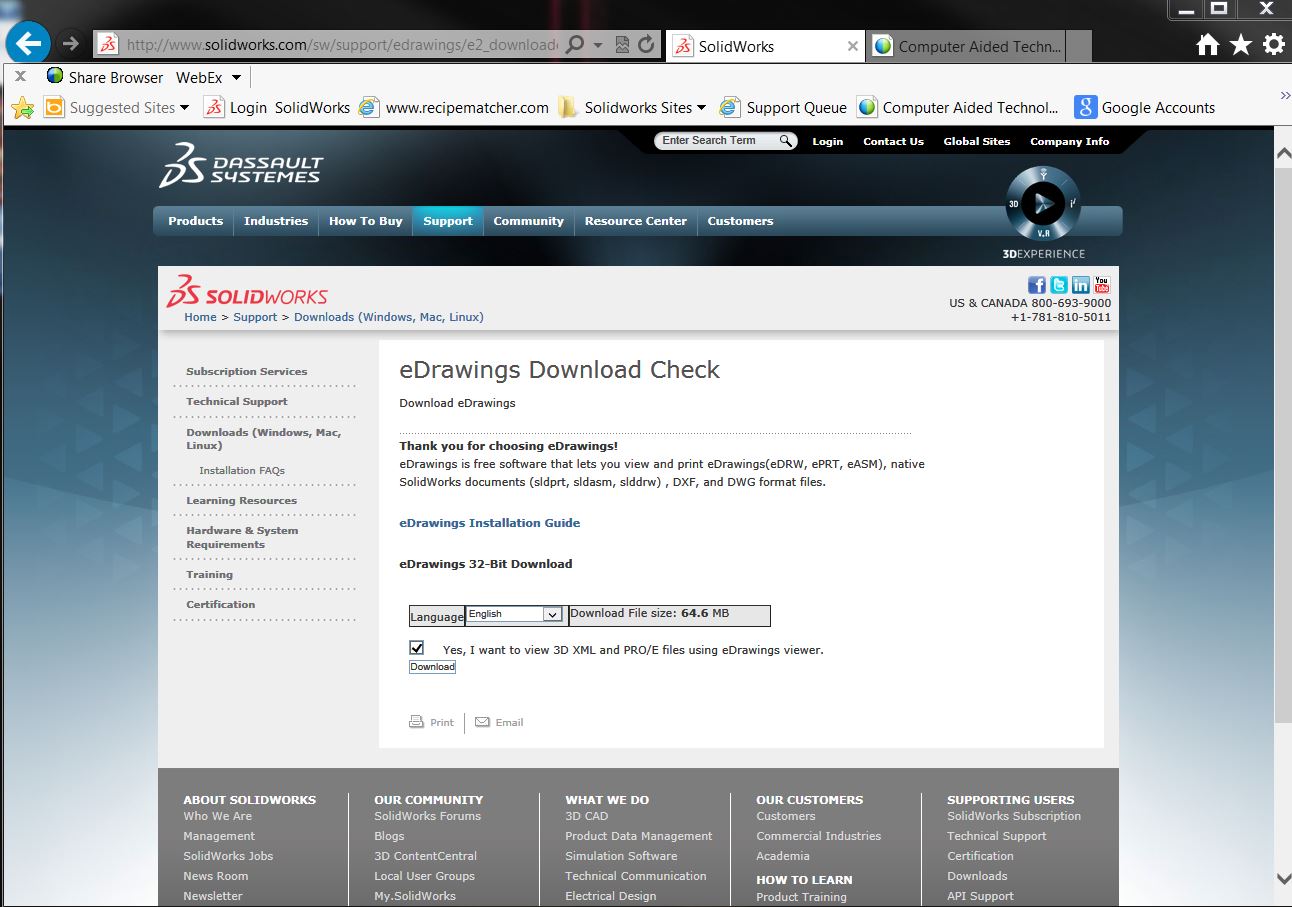Screen dimensions: 1292x907
Task: Click the Dassault Systemes logo
Action: [x=241, y=165]
